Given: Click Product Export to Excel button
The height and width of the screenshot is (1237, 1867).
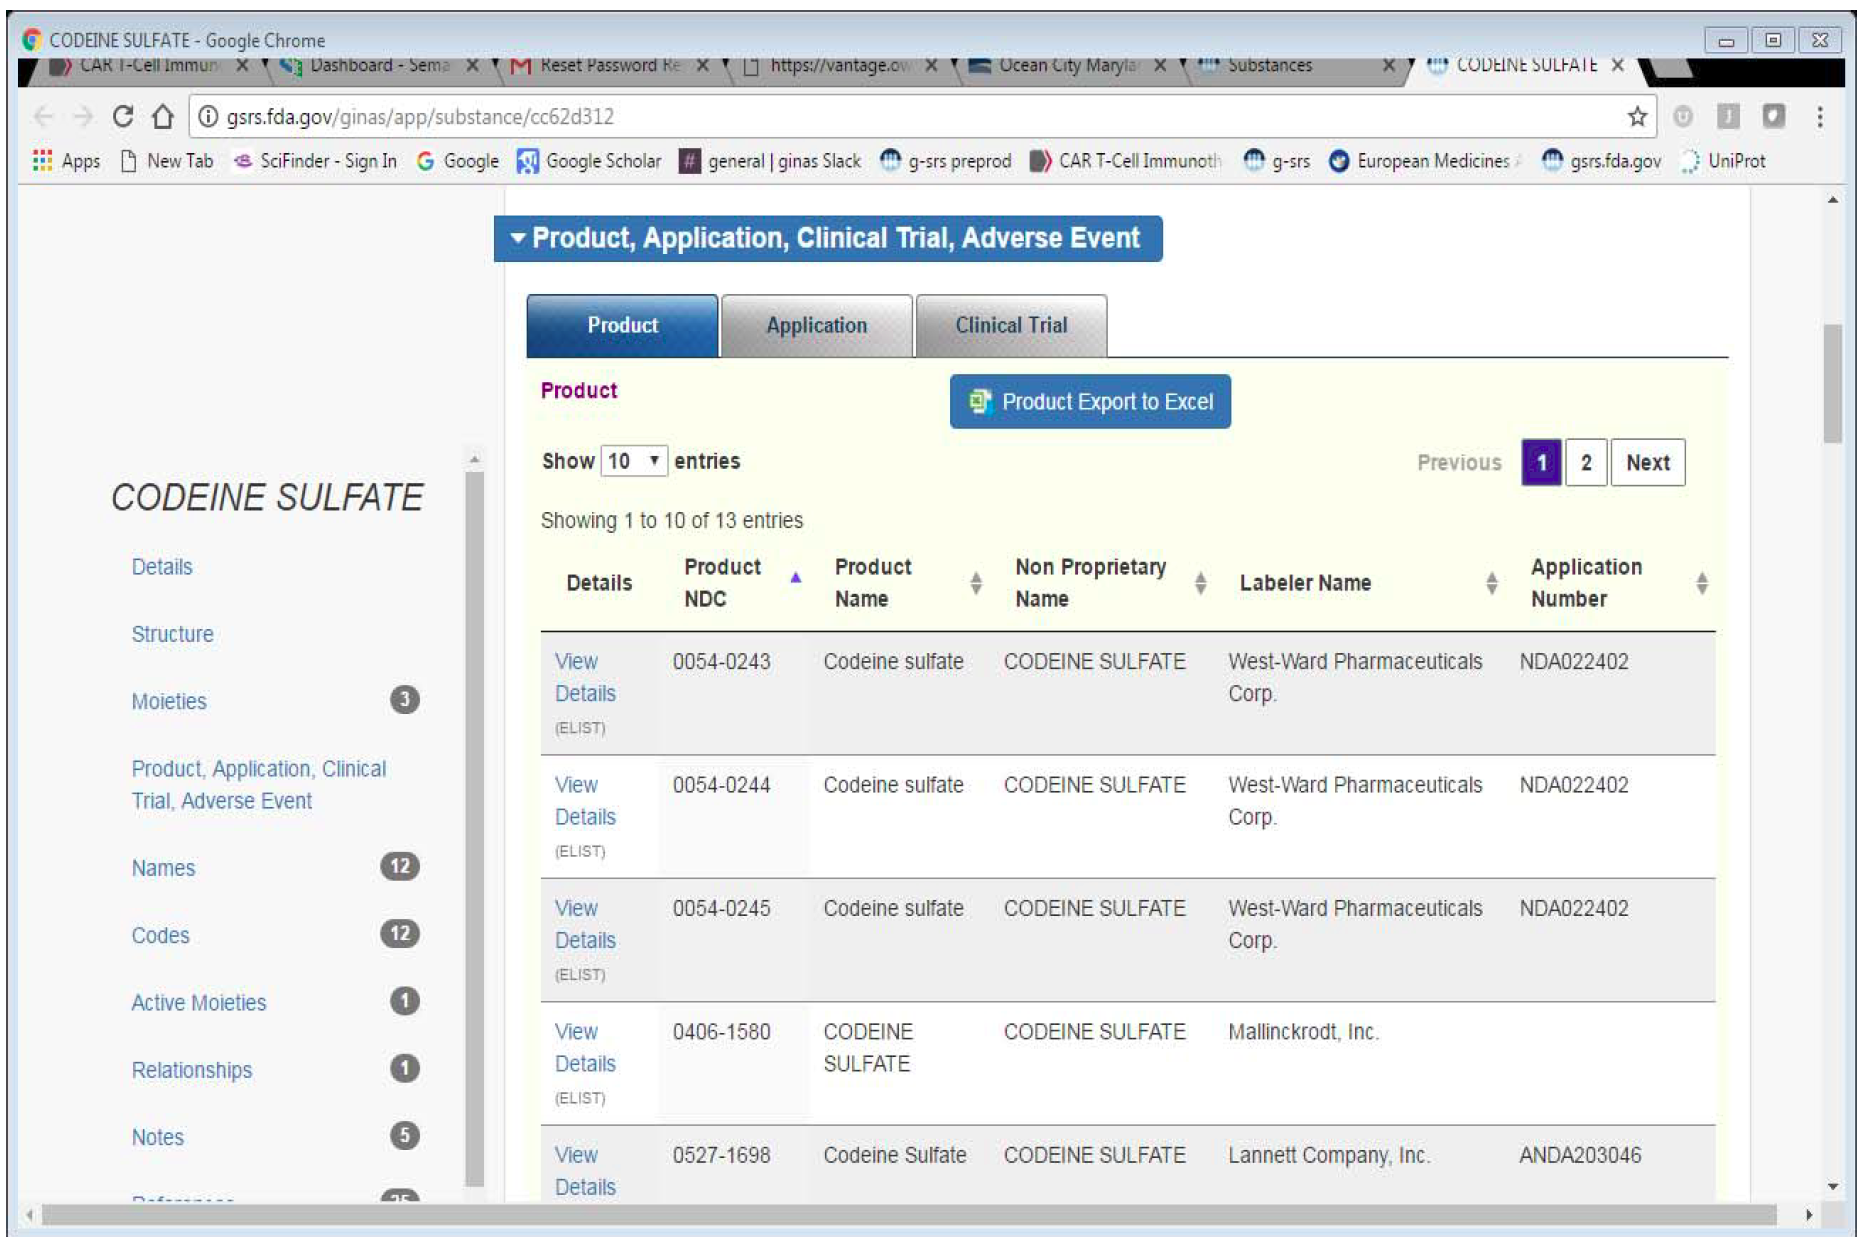Looking at the screenshot, I should tap(1090, 401).
